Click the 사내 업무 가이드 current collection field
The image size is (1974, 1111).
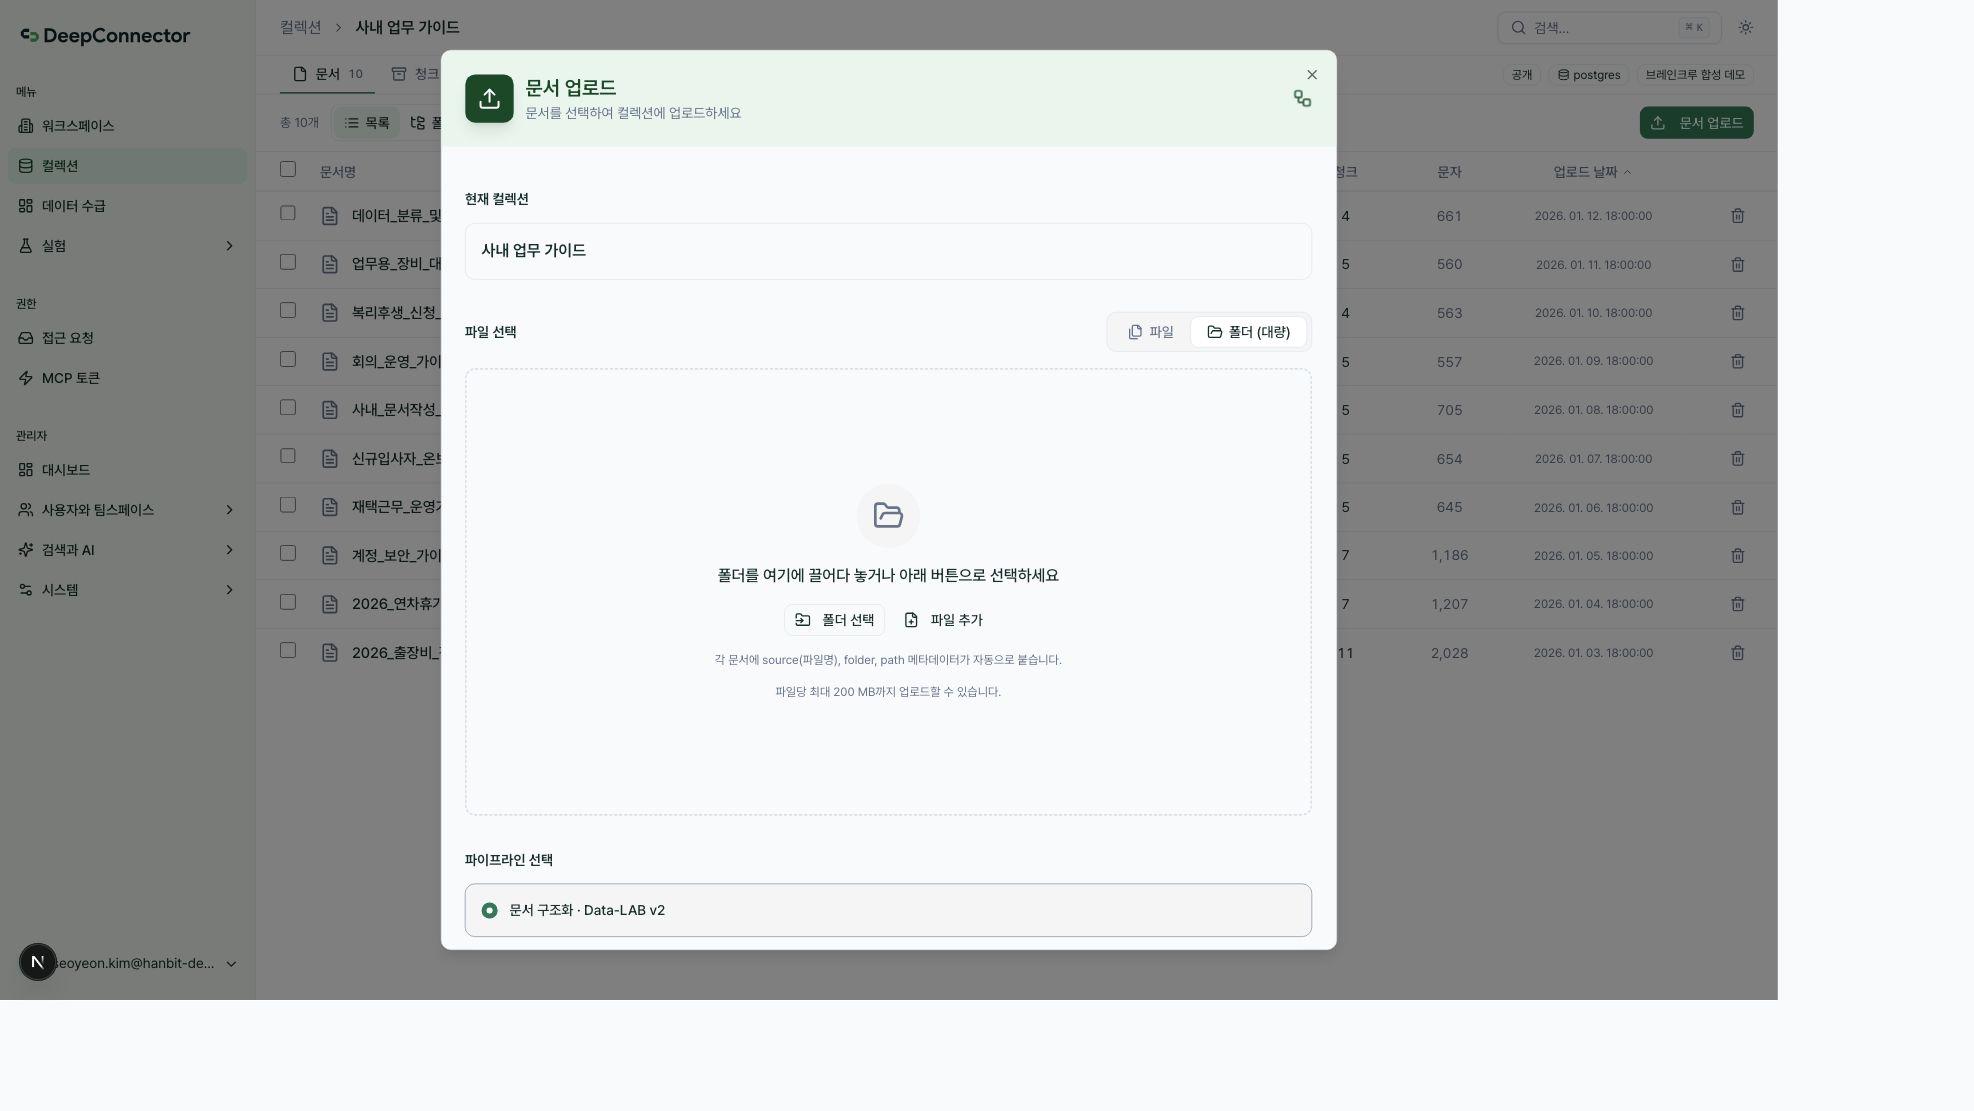click(x=888, y=251)
